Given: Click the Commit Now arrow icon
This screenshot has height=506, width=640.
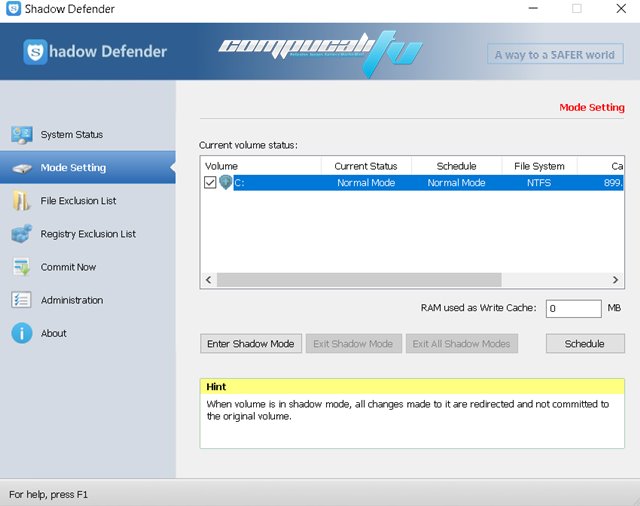Looking at the screenshot, I should [x=22, y=267].
